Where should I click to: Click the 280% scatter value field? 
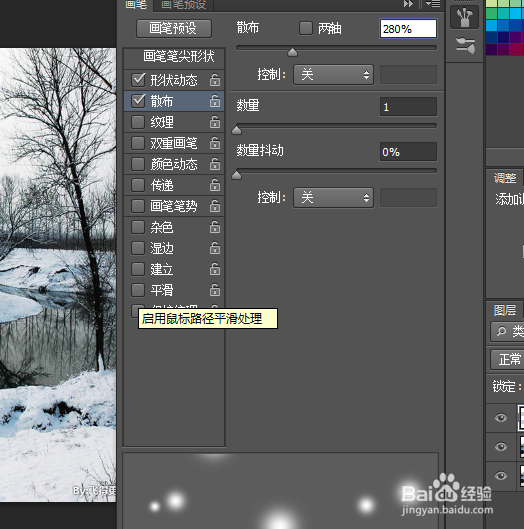point(408,28)
